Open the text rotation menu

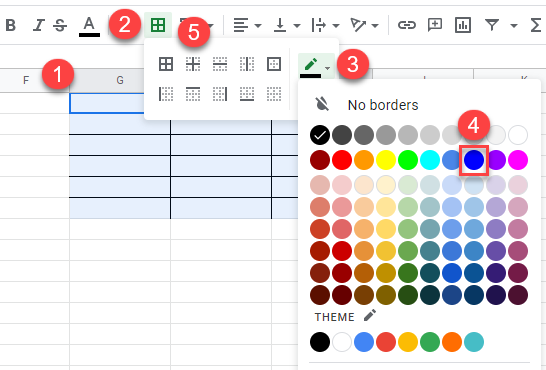tap(358, 25)
